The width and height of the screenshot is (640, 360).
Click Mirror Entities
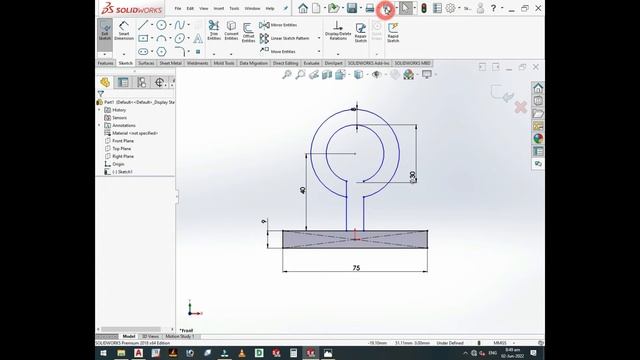tap(278, 25)
